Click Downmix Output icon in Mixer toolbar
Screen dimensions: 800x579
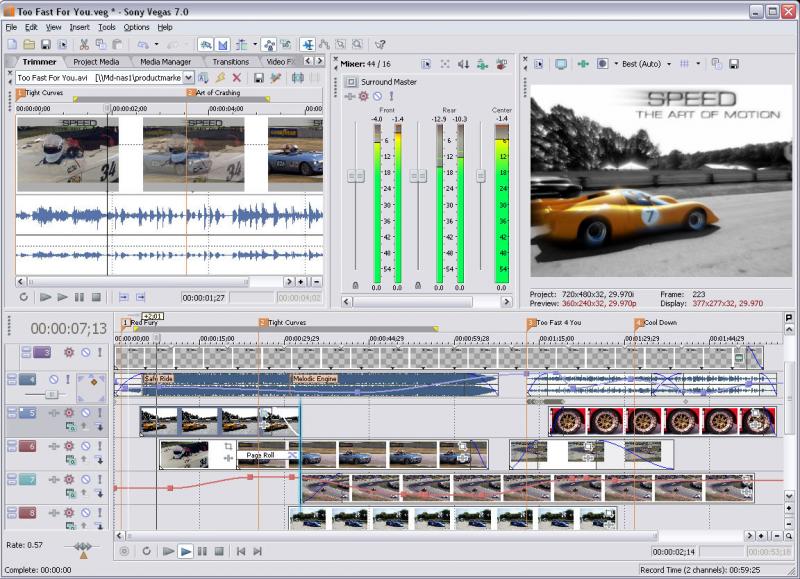pos(445,64)
